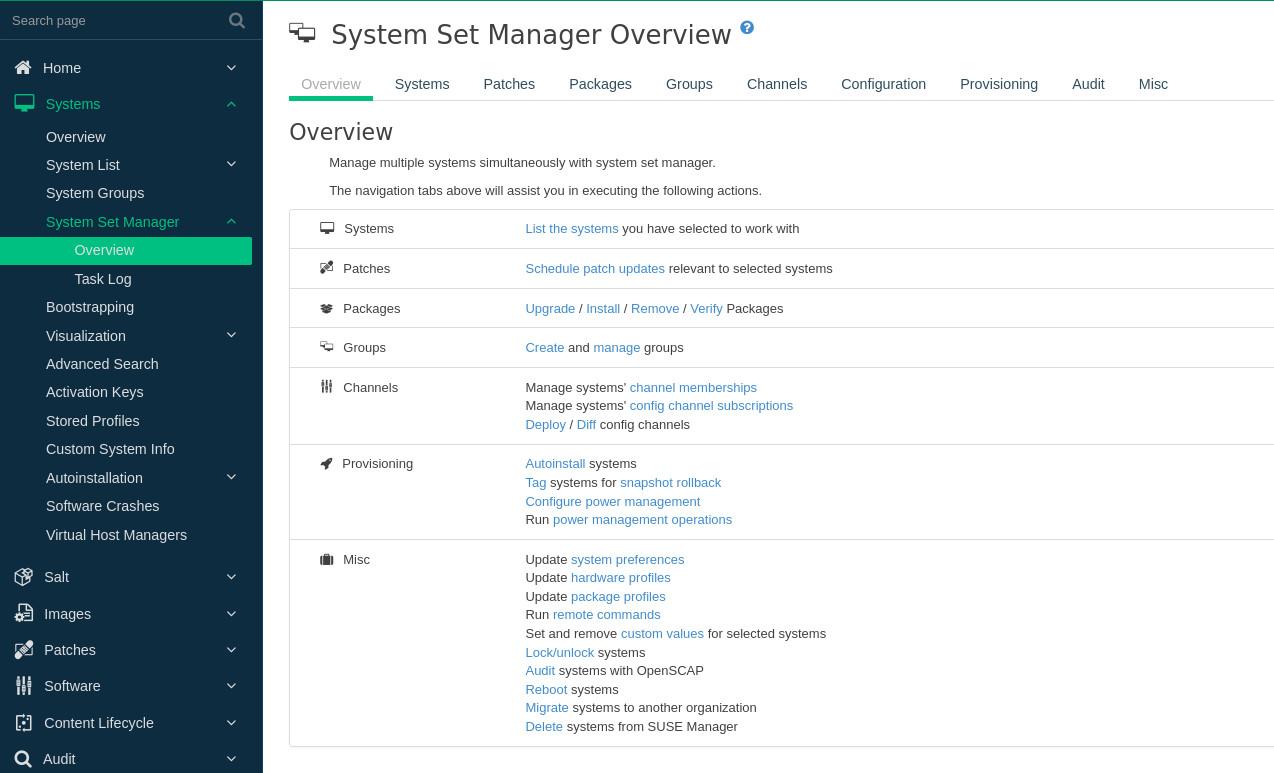
Task: Follow the 'Schedule patch updates' link
Action: click(595, 268)
